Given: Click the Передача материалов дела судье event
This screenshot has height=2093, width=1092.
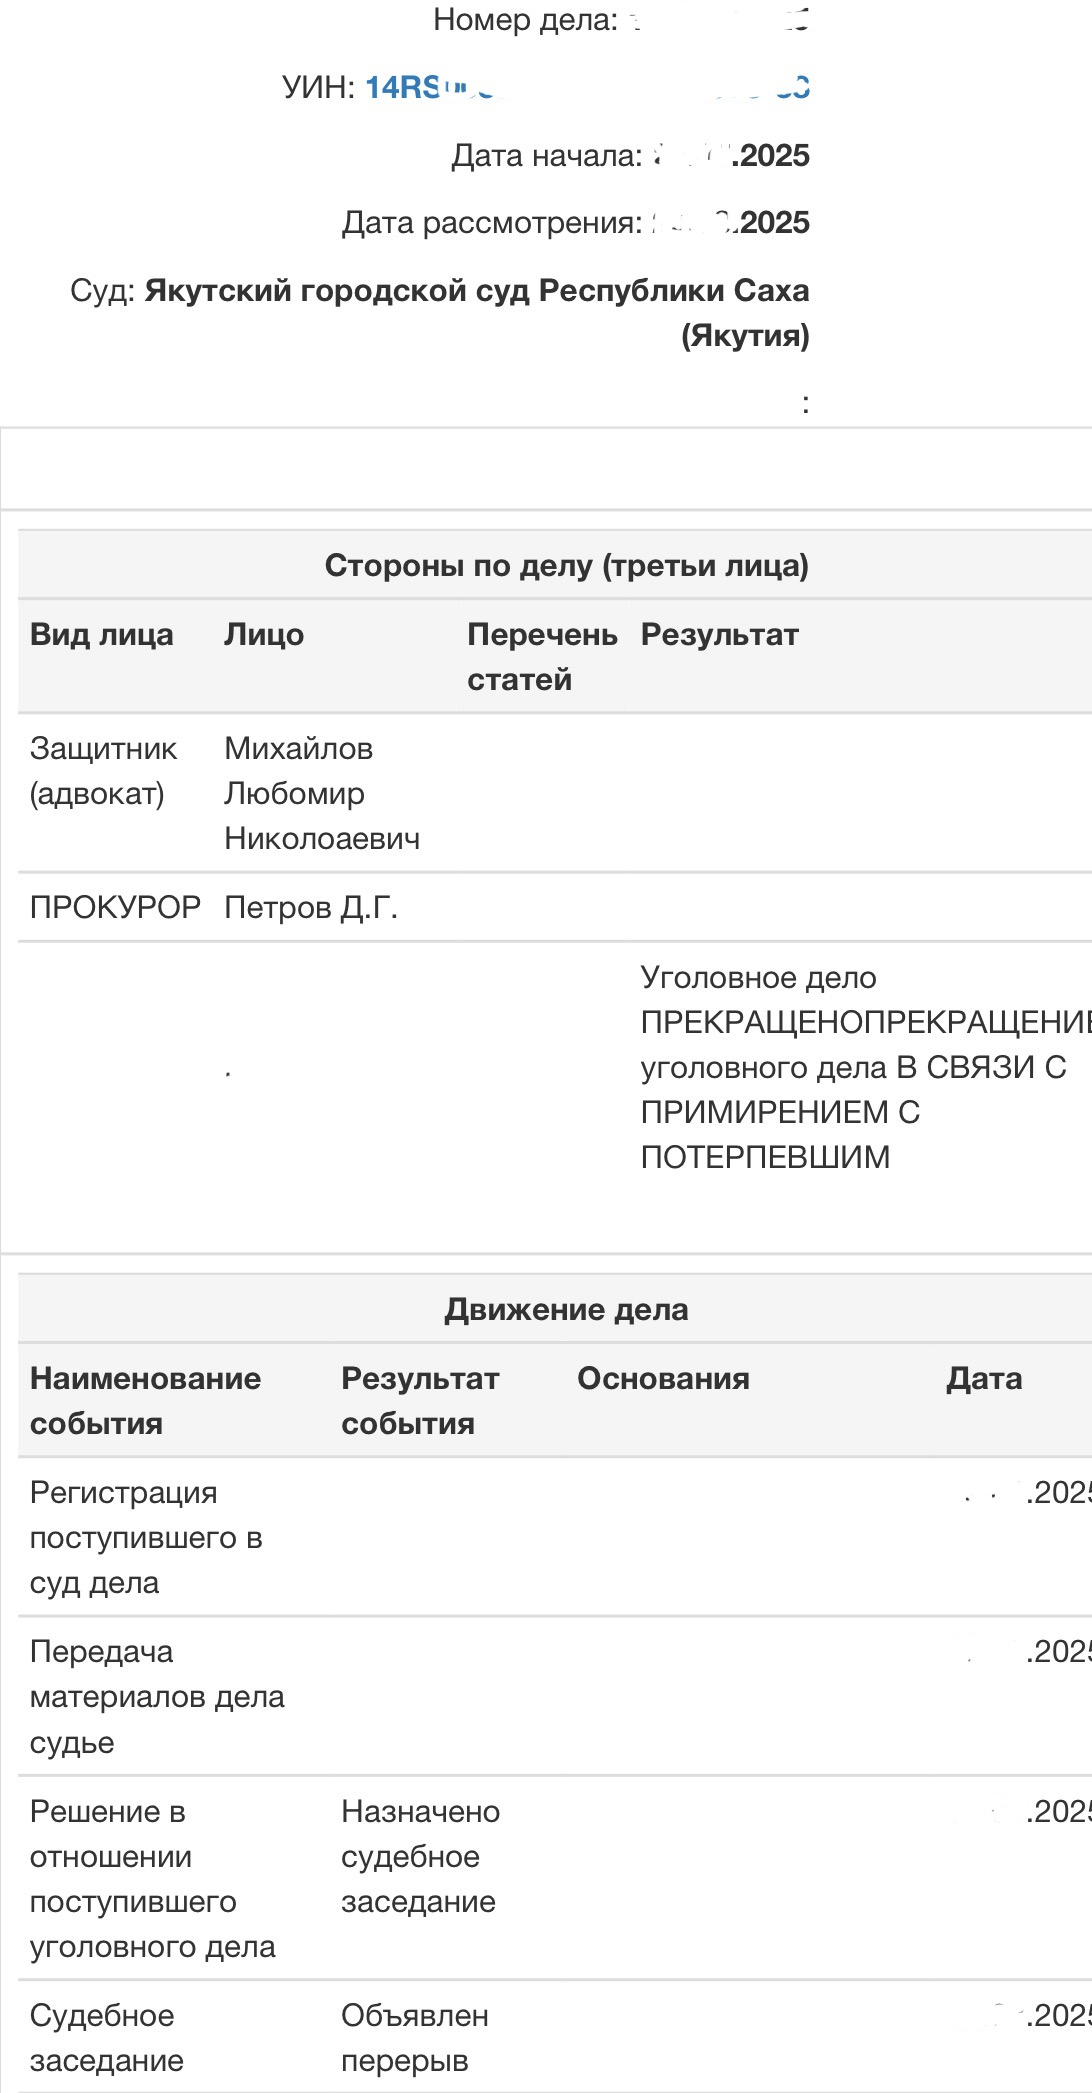Looking at the screenshot, I should (x=157, y=1697).
